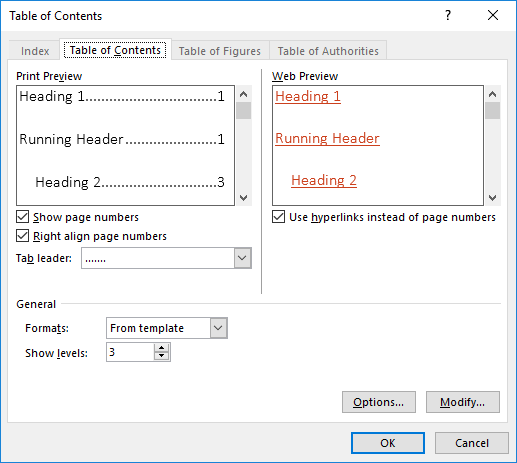Close the Table of Contents dialog
The height and width of the screenshot is (463, 517).
point(493,15)
